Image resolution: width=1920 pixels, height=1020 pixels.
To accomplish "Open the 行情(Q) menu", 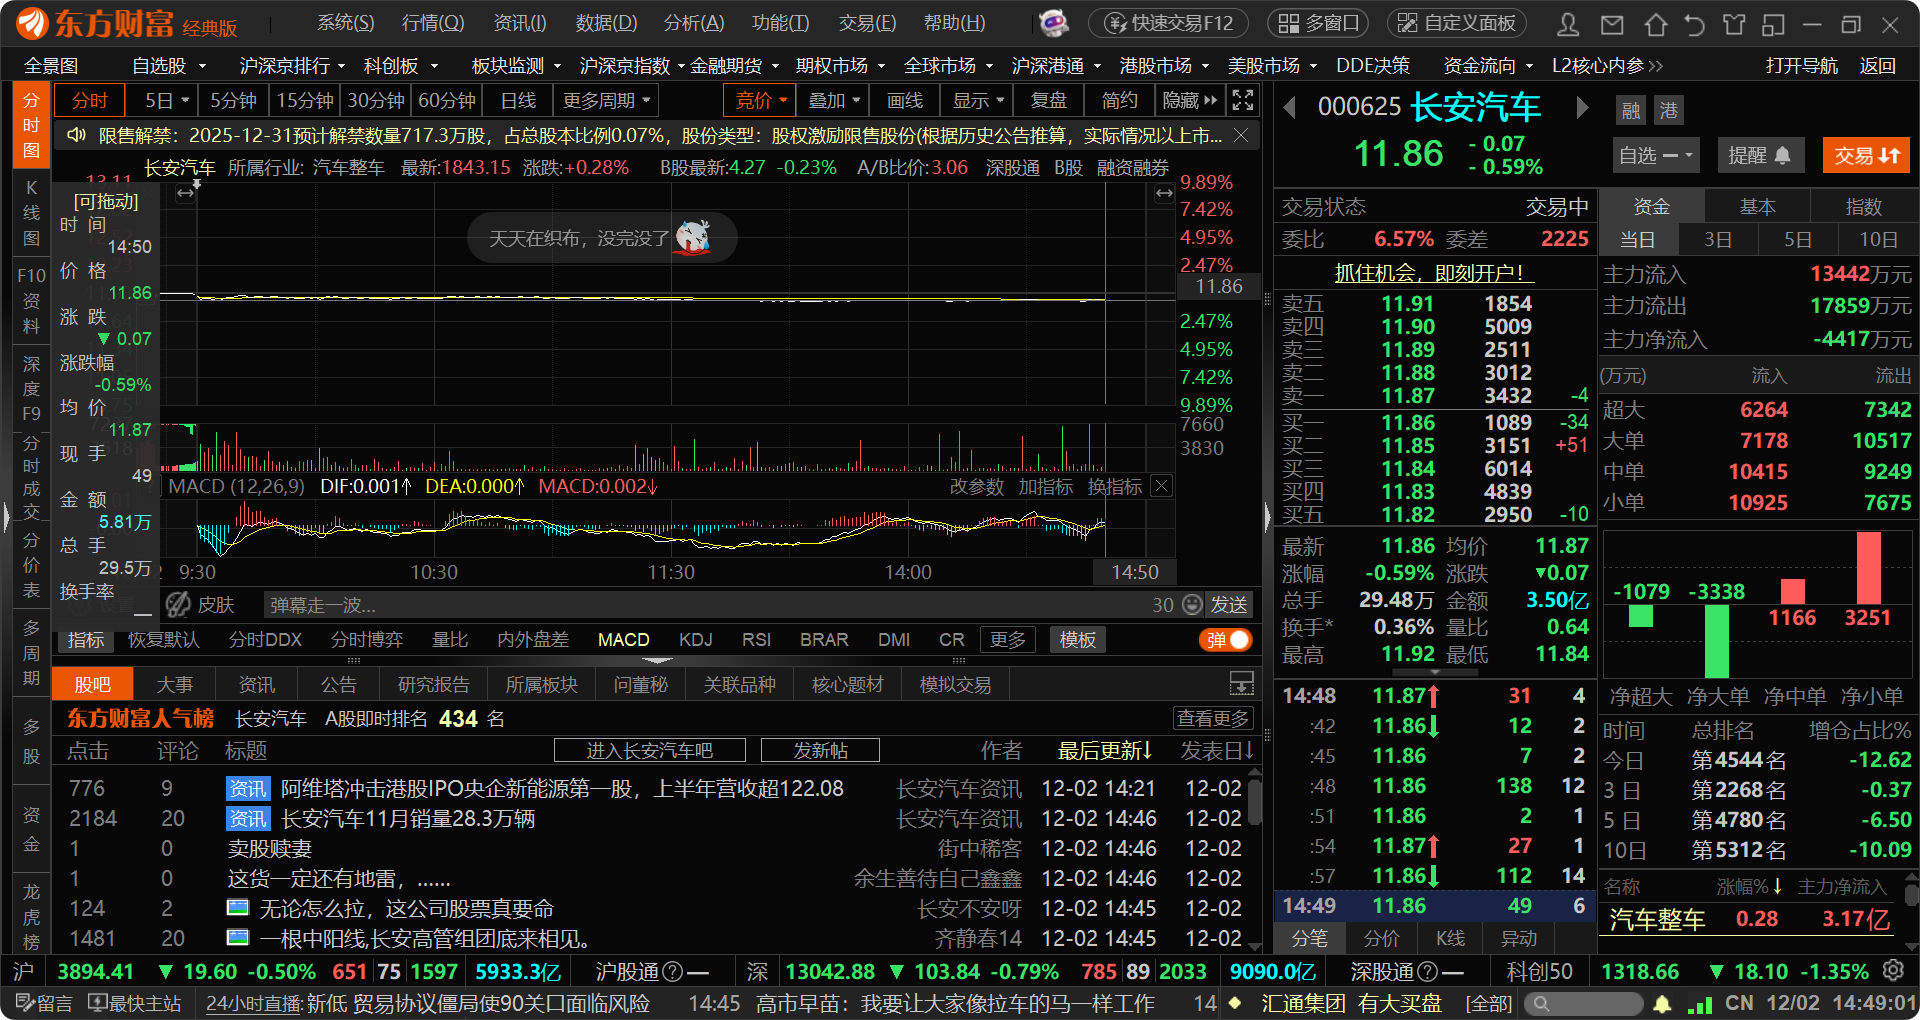I will tap(433, 23).
